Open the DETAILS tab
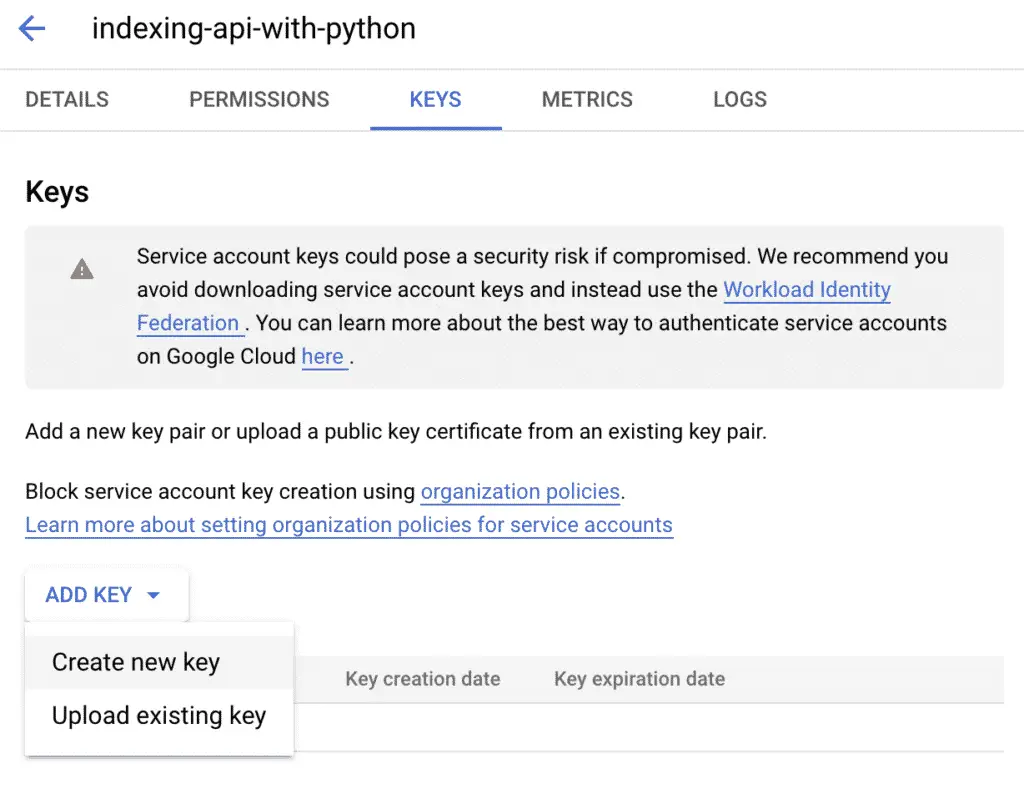This screenshot has height=804, width=1024. [x=67, y=99]
